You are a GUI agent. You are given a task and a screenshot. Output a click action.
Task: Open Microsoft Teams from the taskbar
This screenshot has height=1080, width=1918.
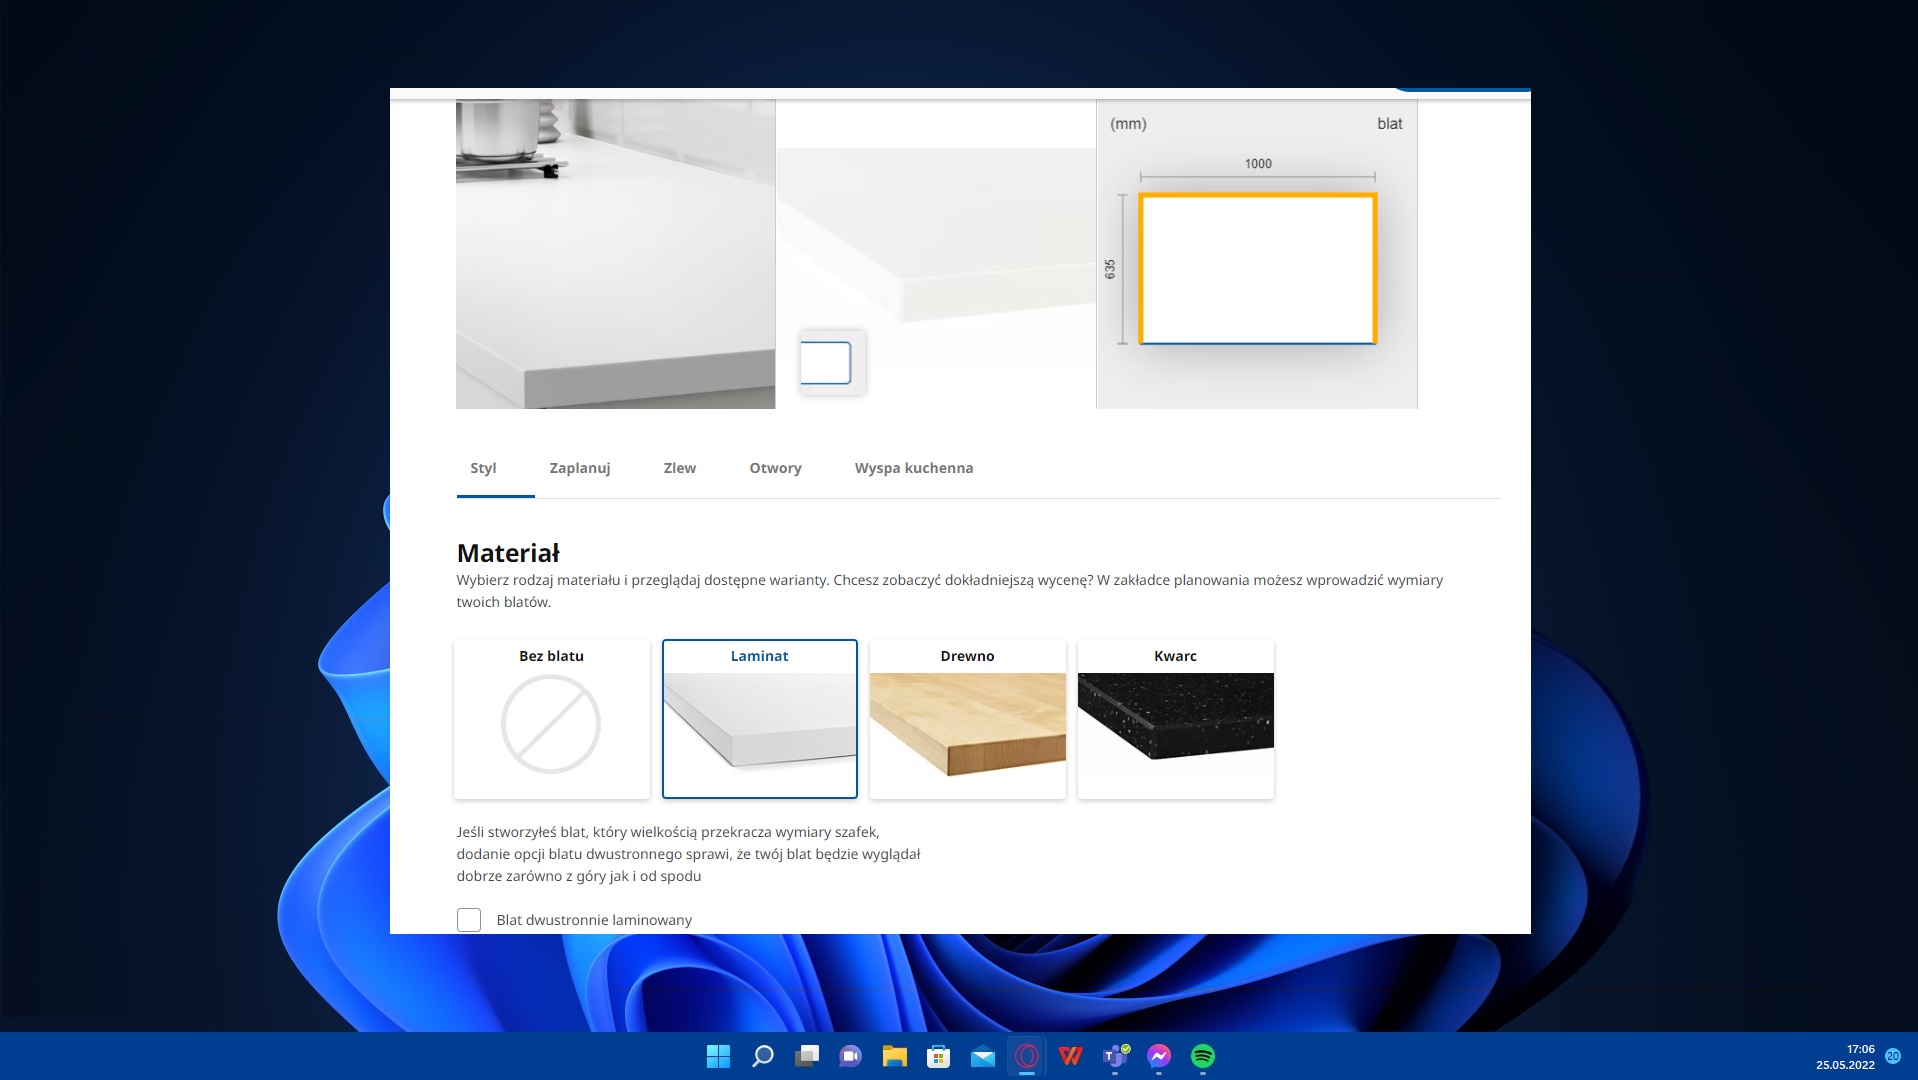point(1114,1056)
